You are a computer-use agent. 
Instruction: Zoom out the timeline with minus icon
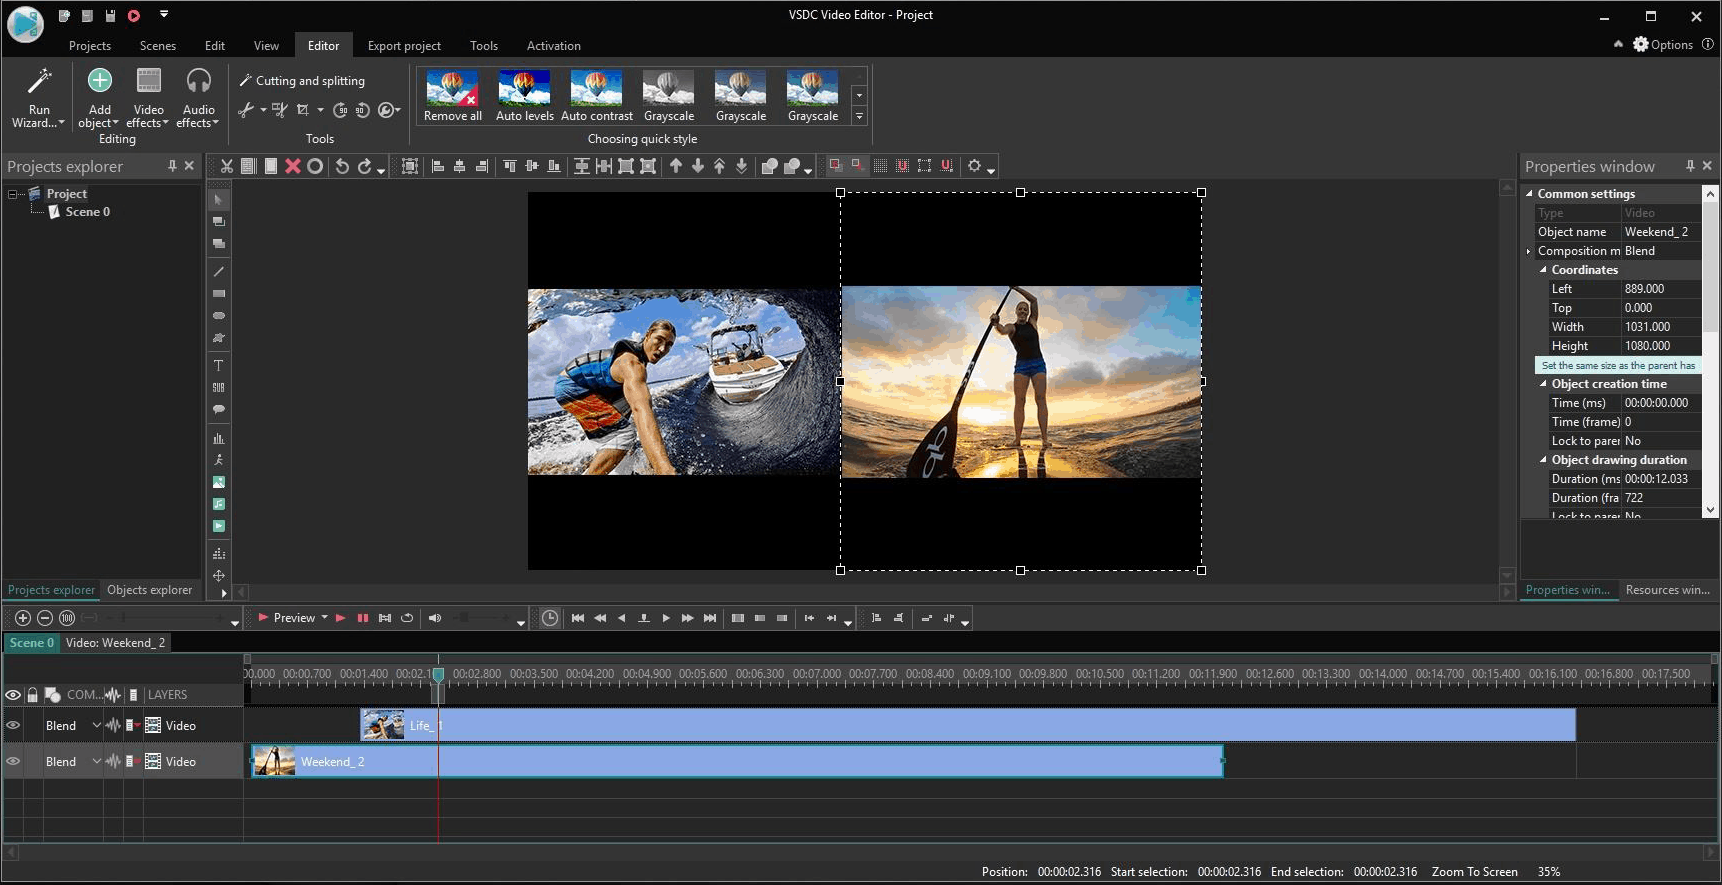[45, 618]
